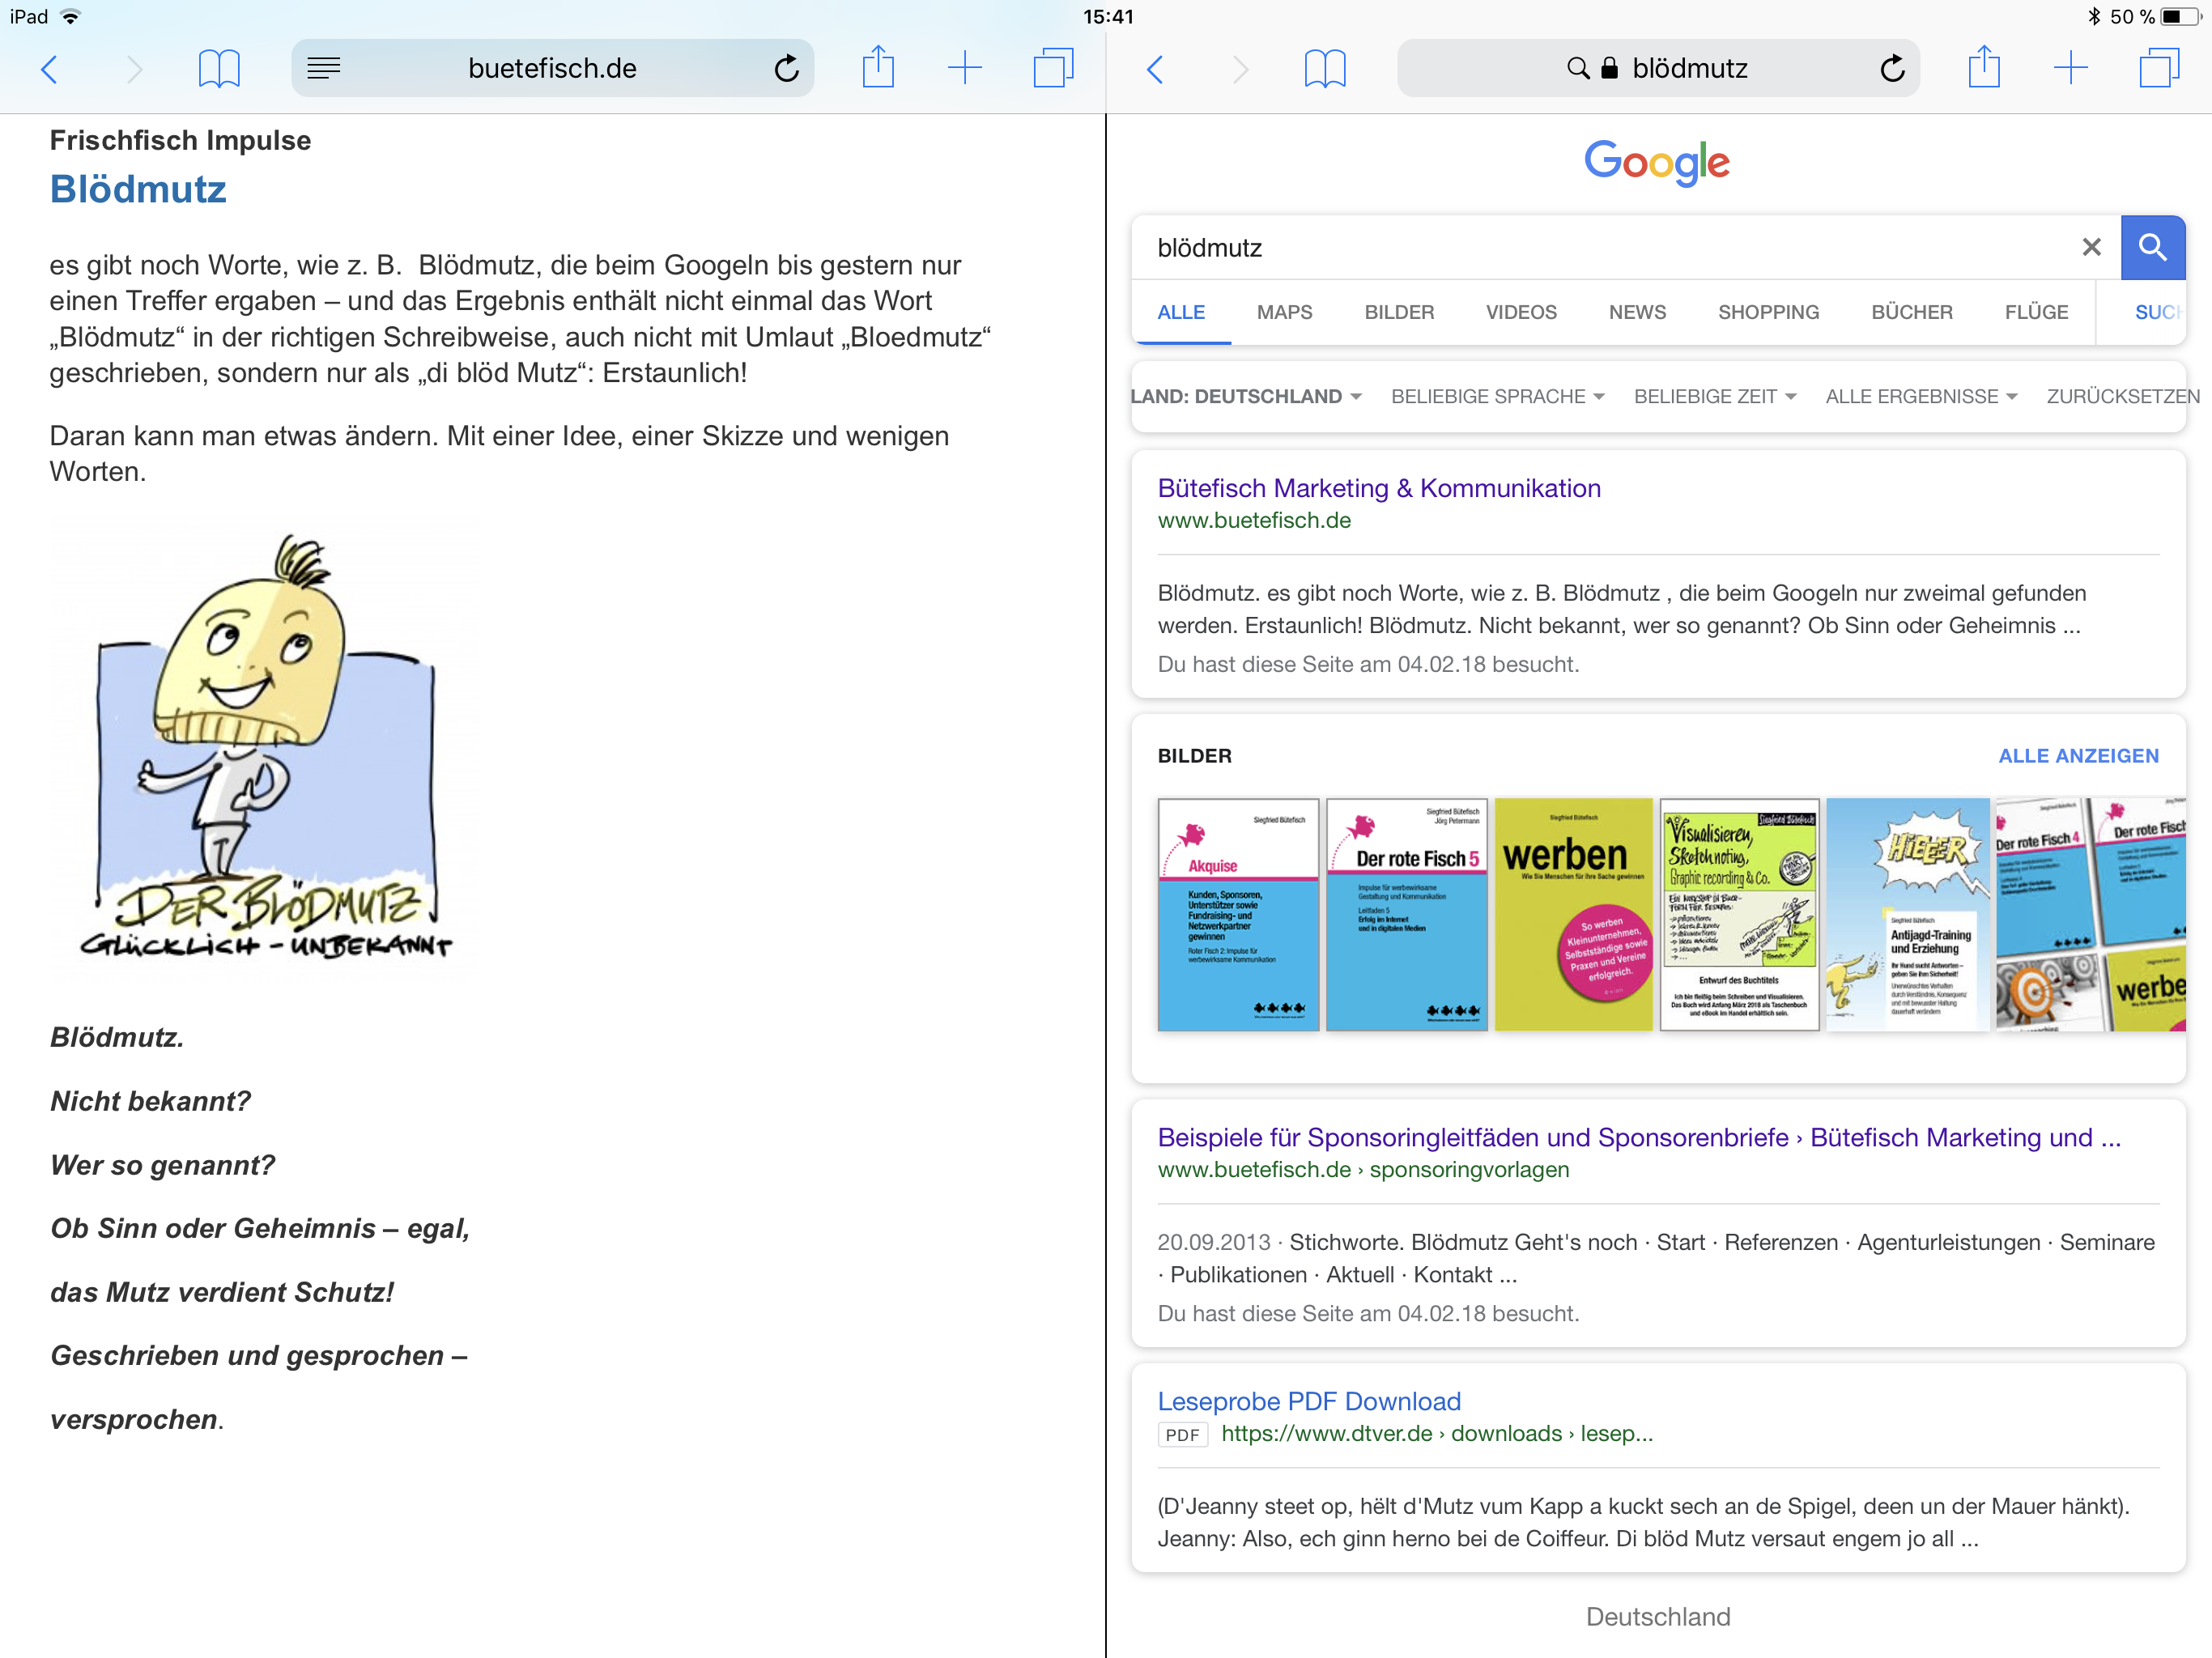The width and height of the screenshot is (2212, 1658).
Task: Switch to the FLÜGE tab
Action: pos(2036,312)
